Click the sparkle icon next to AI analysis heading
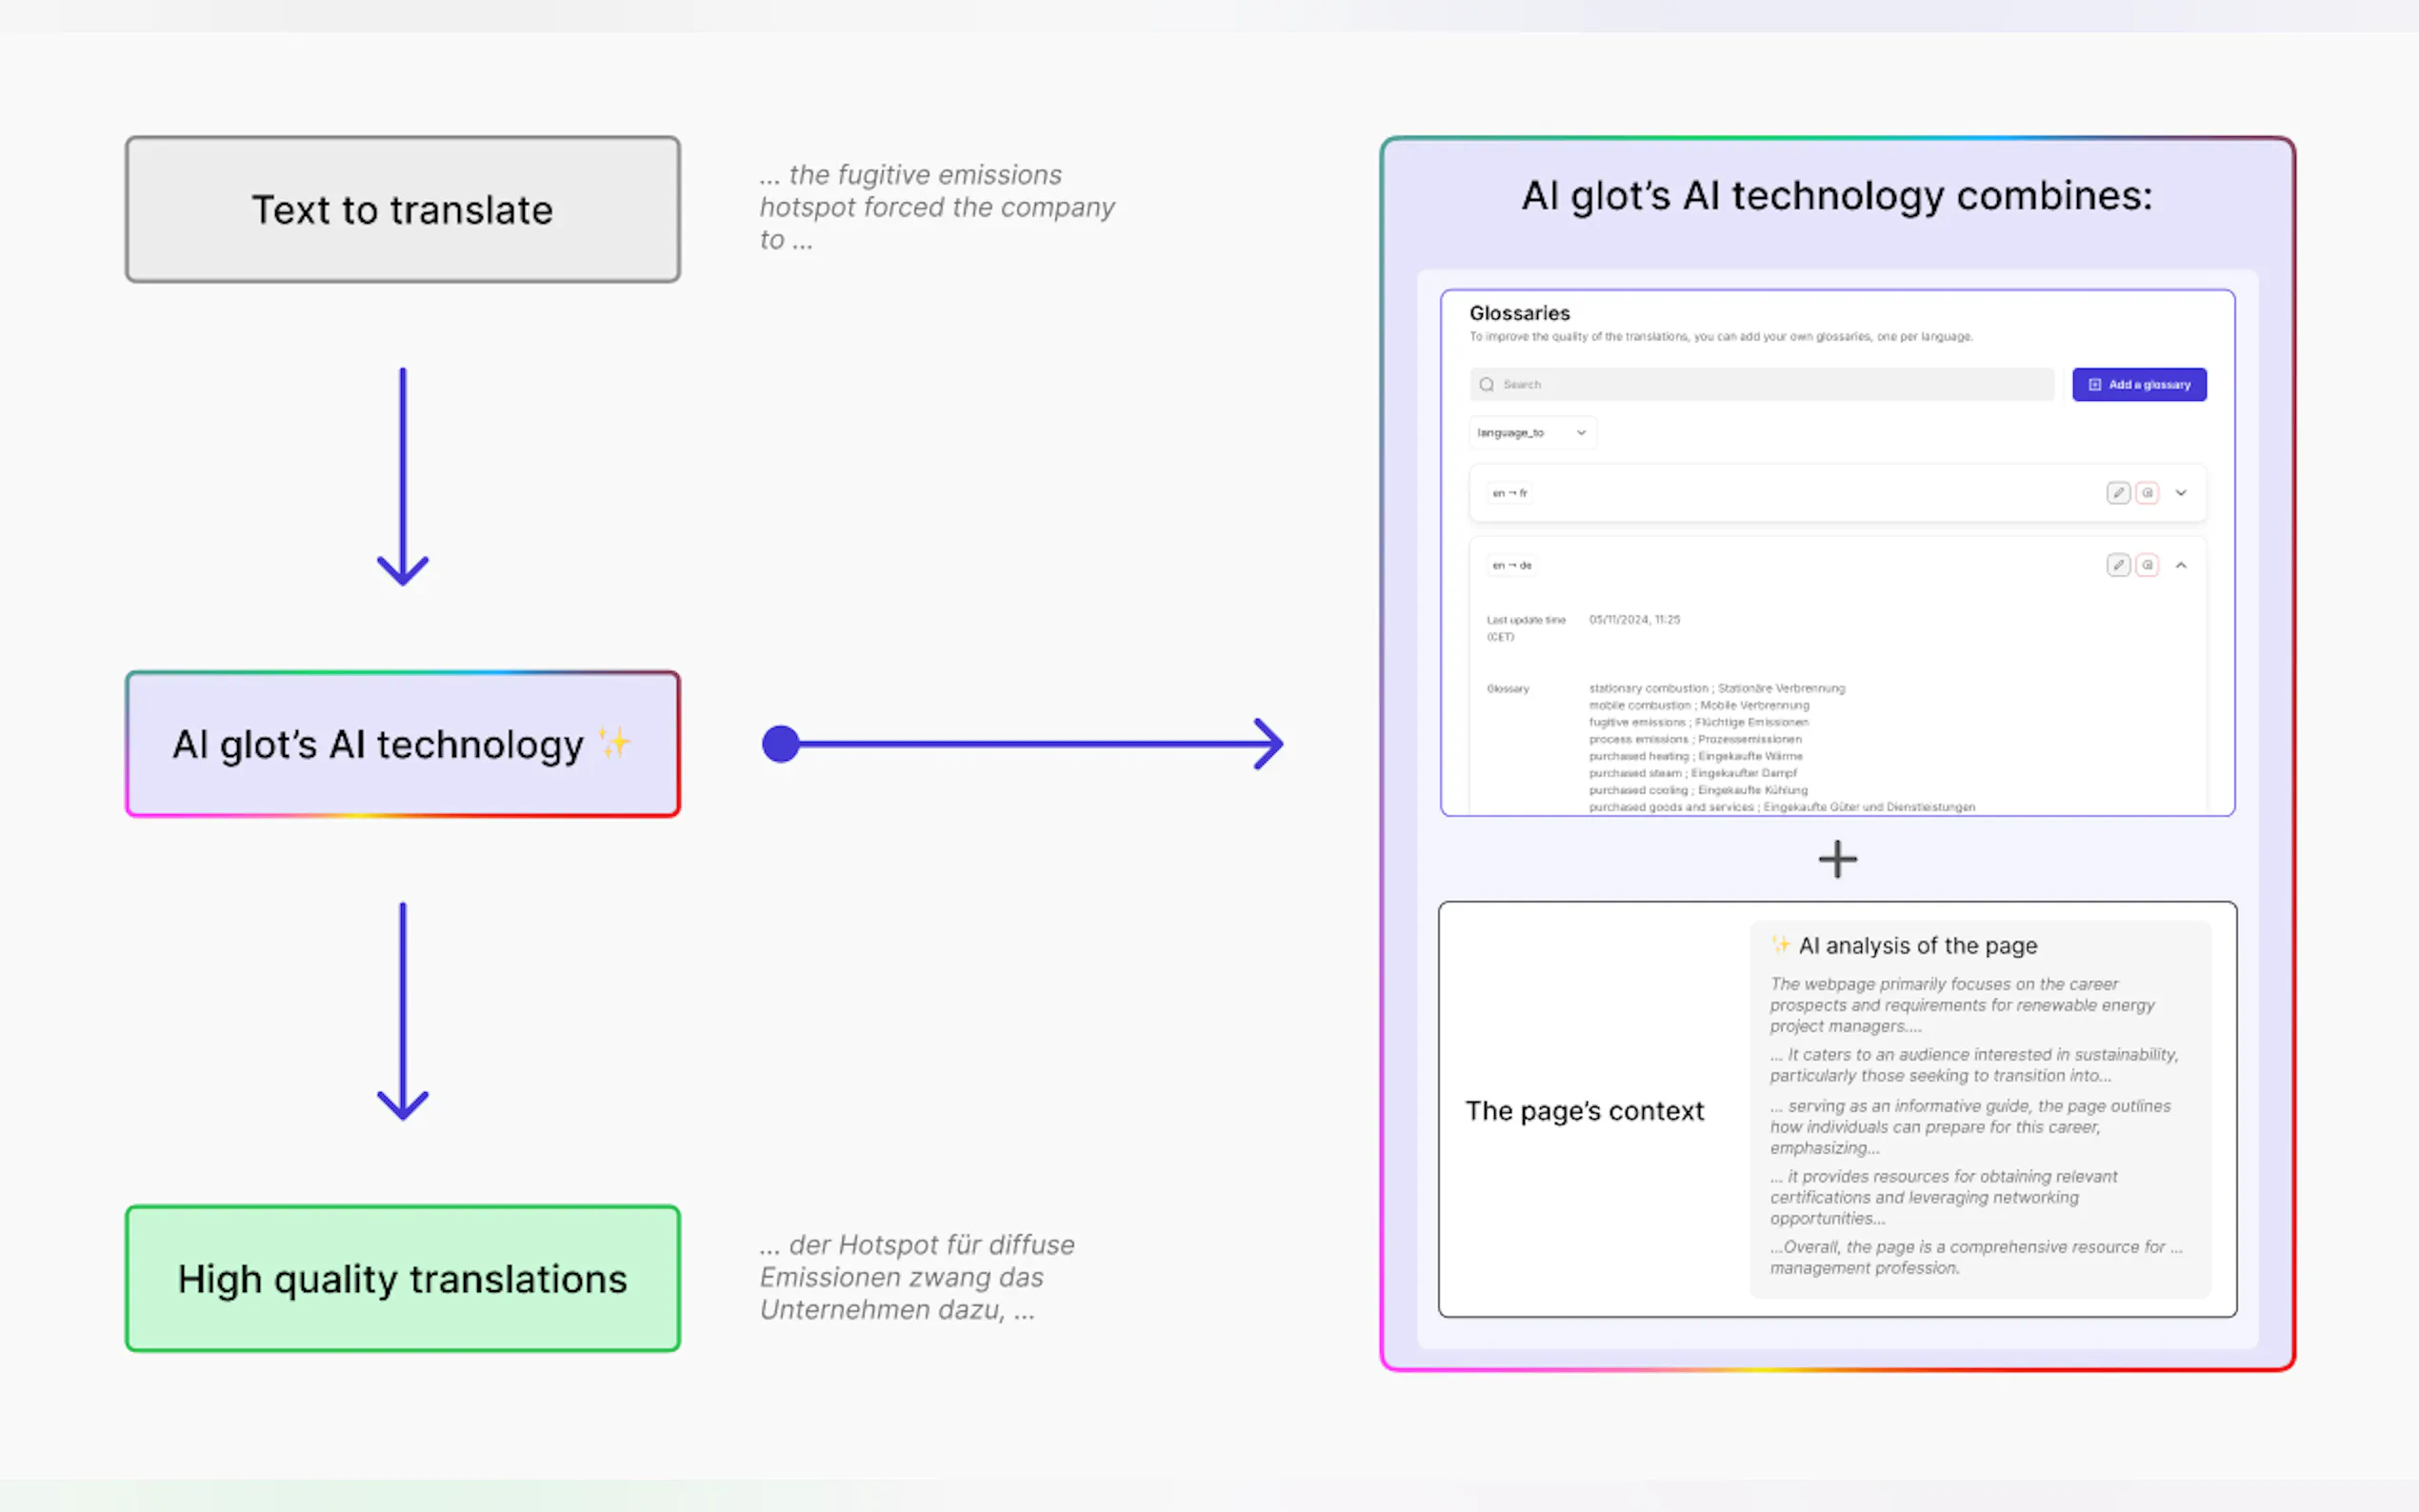The image size is (2419, 1512). coord(1780,944)
